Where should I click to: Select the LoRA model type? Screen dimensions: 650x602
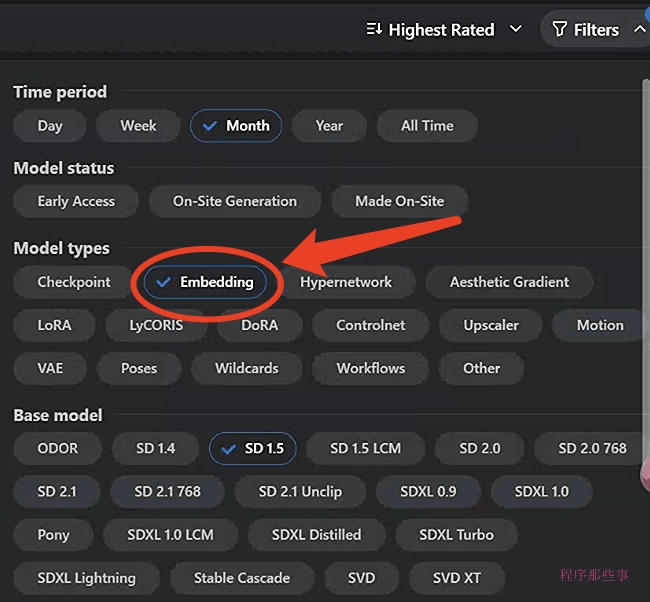click(54, 325)
